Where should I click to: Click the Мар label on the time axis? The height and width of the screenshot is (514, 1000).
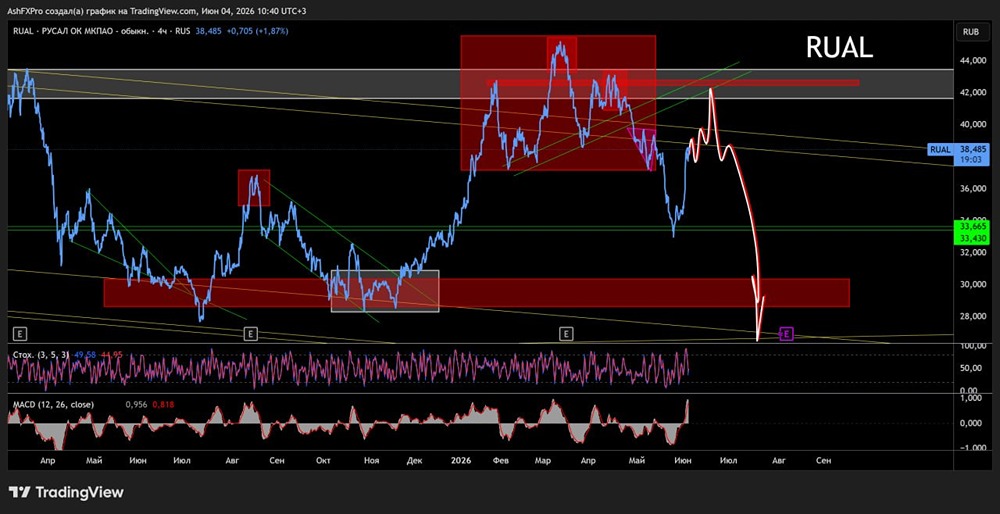coord(543,459)
